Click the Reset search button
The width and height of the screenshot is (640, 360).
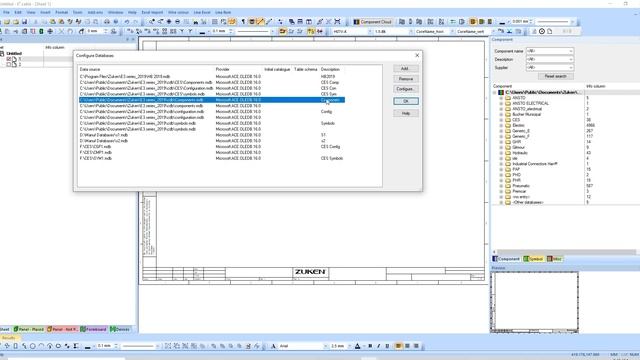click(x=556, y=76)
